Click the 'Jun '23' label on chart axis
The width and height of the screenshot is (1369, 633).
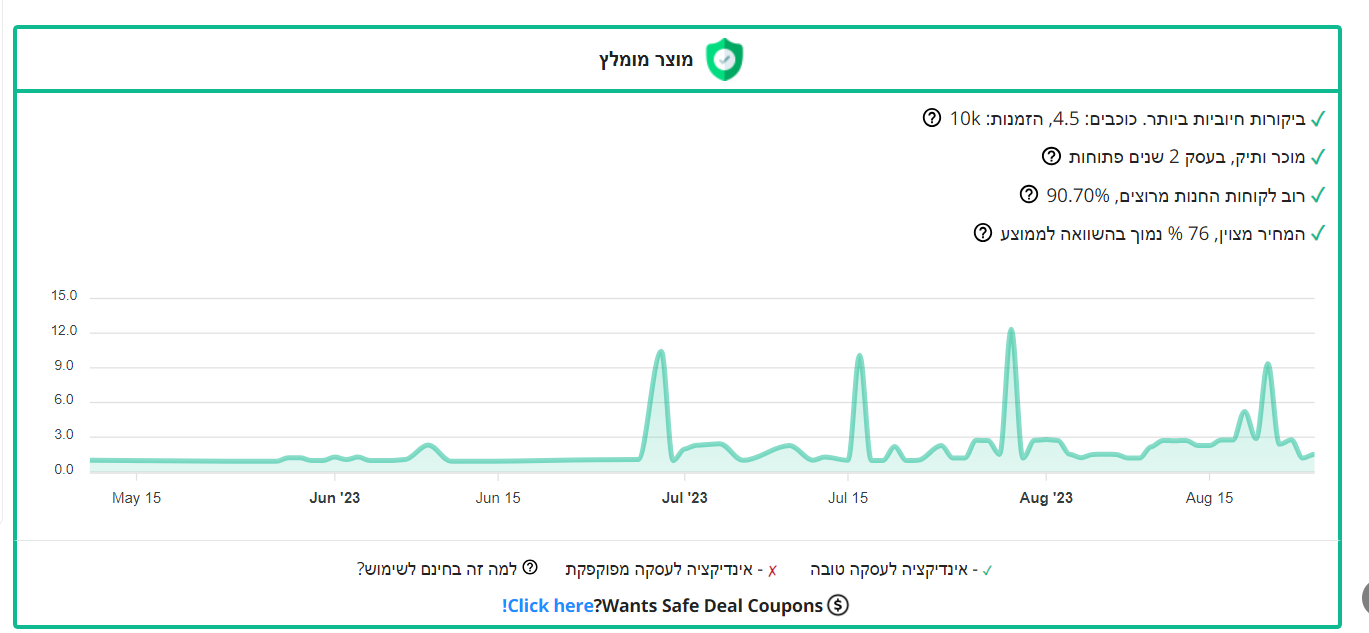tap(335, 498)
